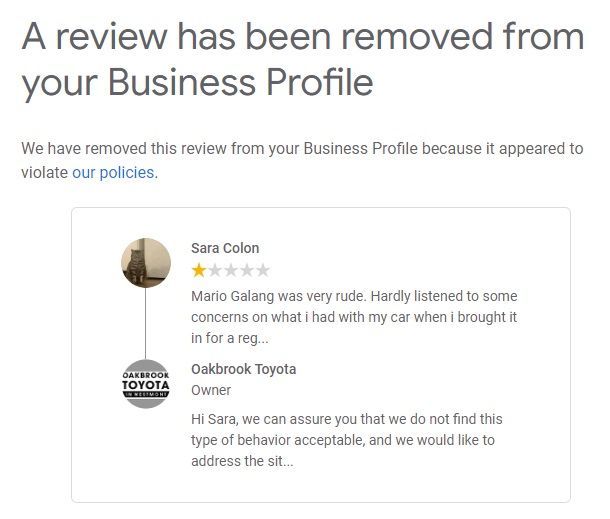Click "your Business Profile" in the heading
The height and width of the screenshot is (519, 610).
point(197,83)
